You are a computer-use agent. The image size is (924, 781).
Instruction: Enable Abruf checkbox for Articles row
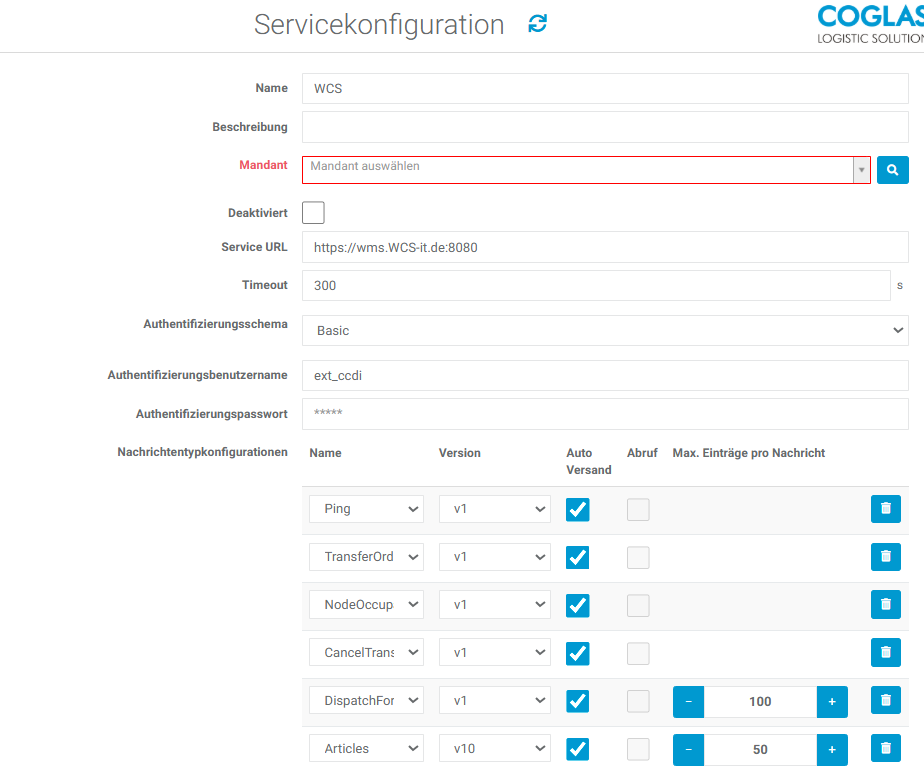[638, 749]
